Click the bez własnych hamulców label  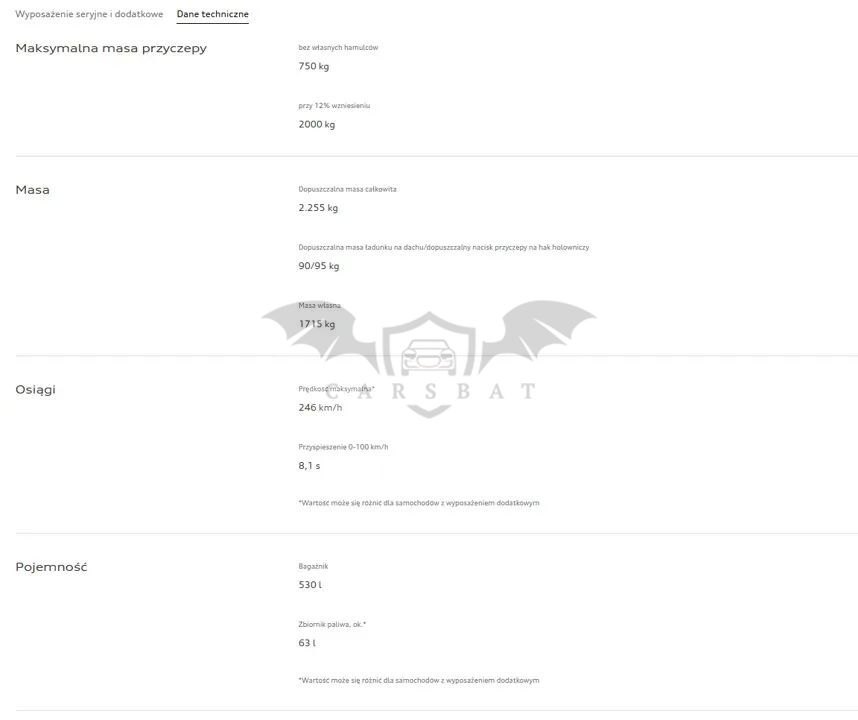(x=338, y=47)
